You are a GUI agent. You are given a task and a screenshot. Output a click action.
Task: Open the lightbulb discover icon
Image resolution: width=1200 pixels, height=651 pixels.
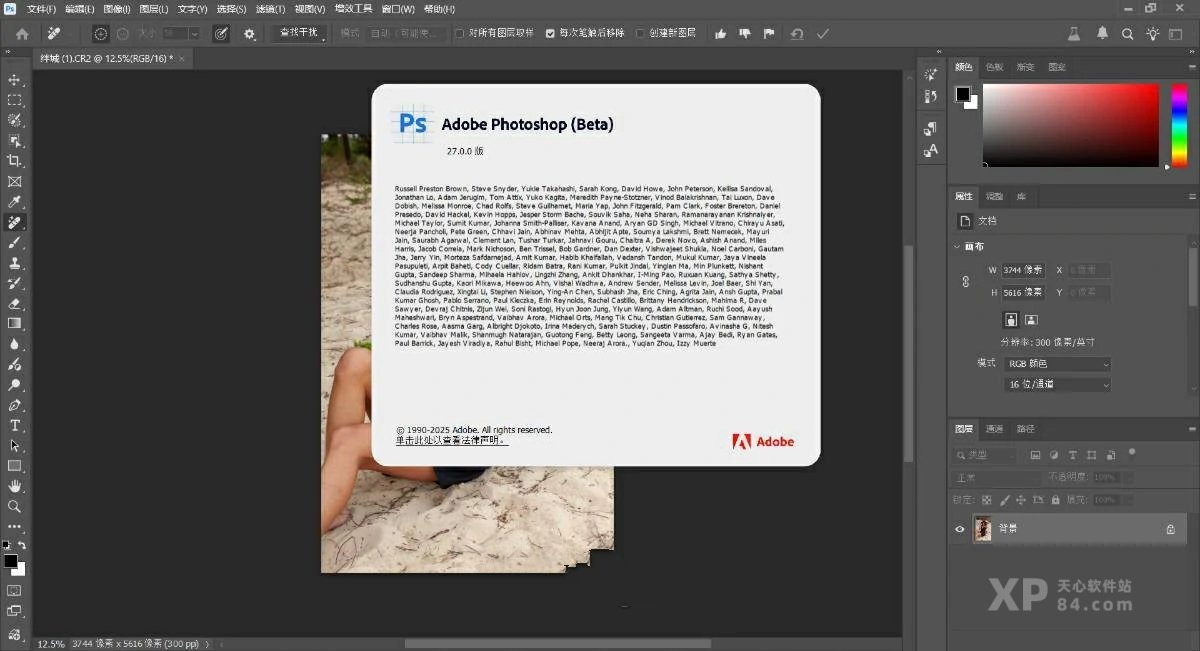pos(1153,33)
